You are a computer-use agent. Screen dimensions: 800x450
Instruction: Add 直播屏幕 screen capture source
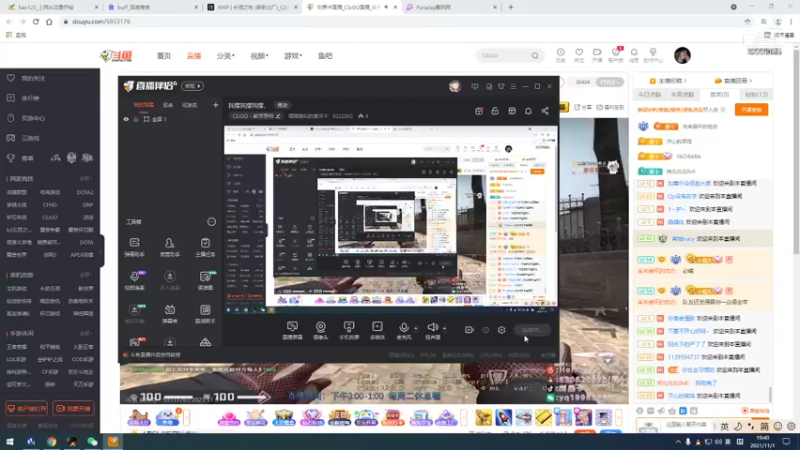292,330
